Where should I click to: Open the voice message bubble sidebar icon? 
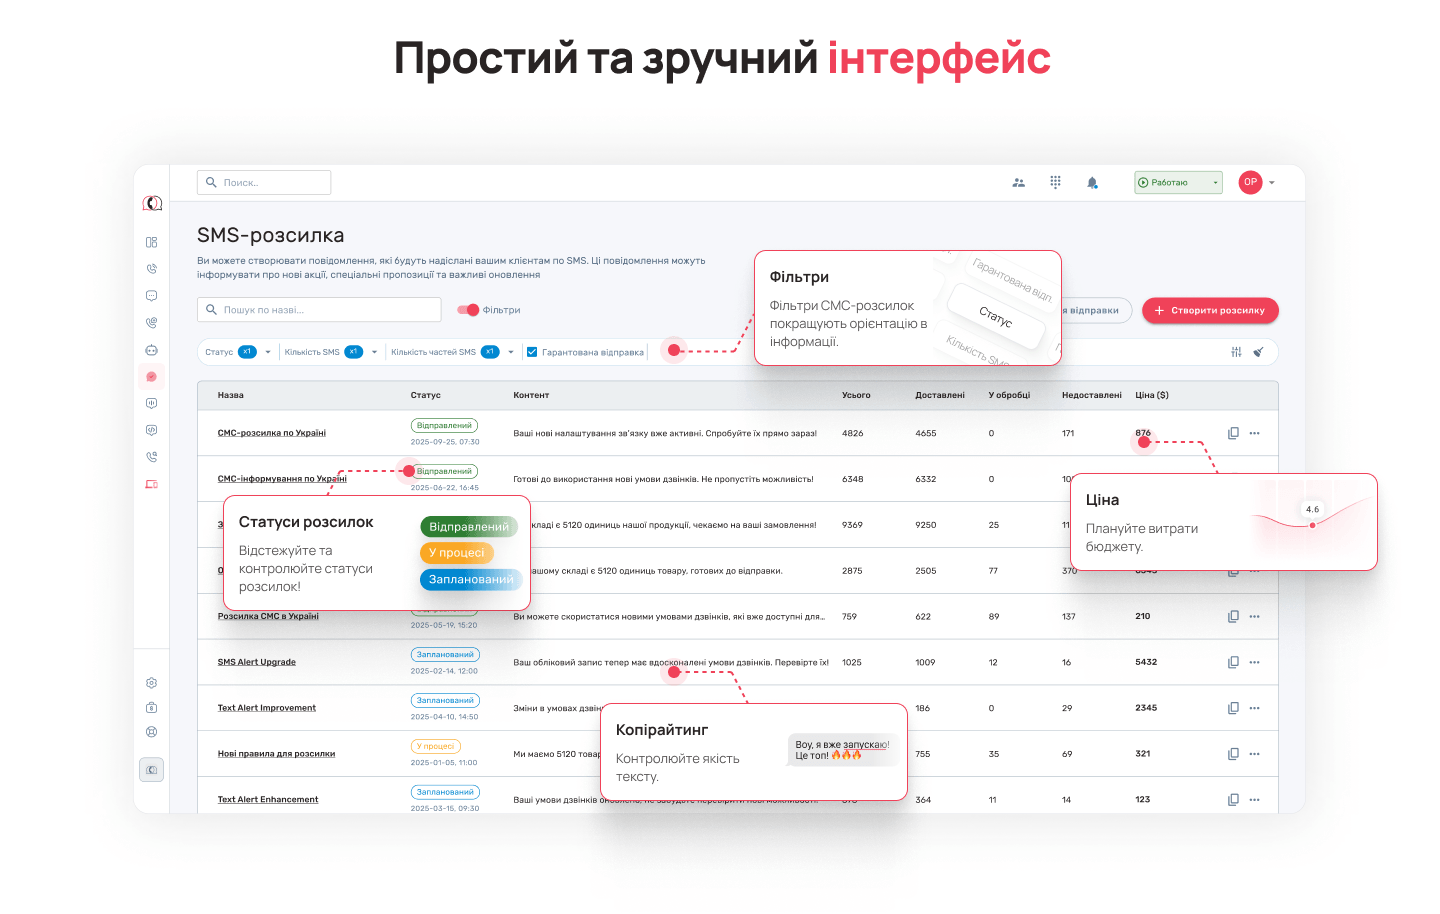coord(151,403)
